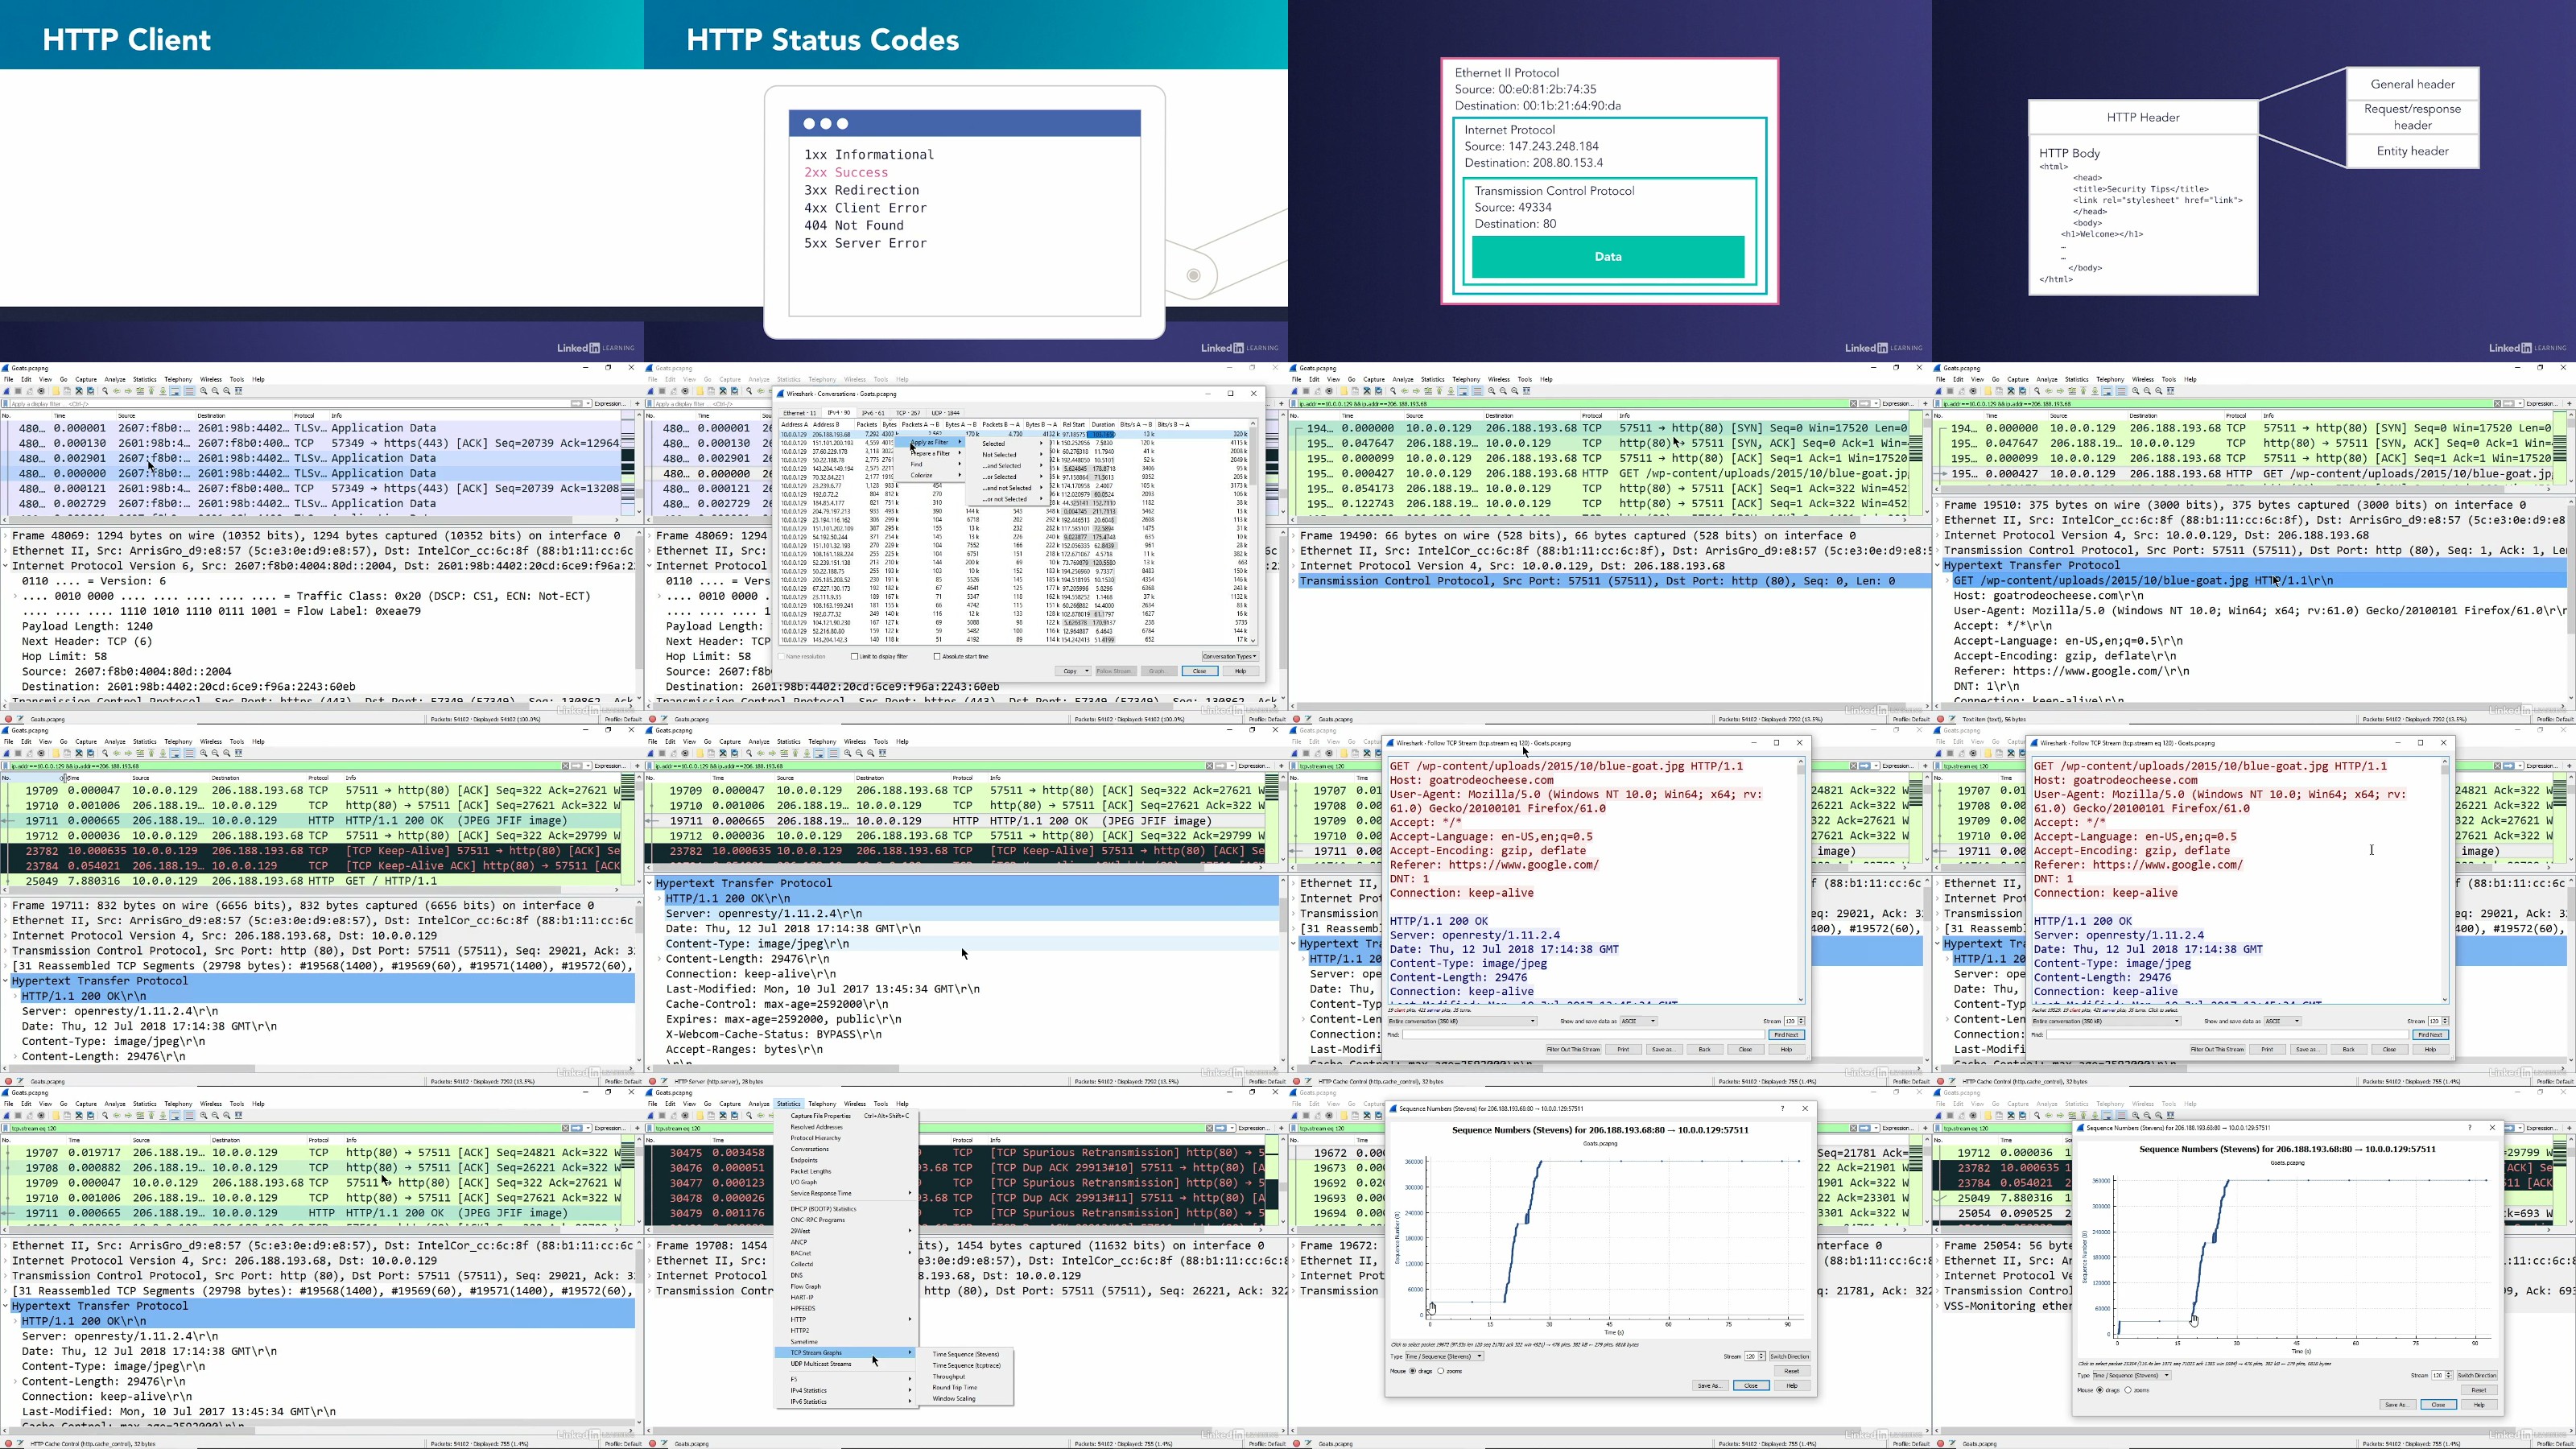Restart capture icon in TLSv Application Data window
This screenshot has width=2576, height=1449.
30,391
